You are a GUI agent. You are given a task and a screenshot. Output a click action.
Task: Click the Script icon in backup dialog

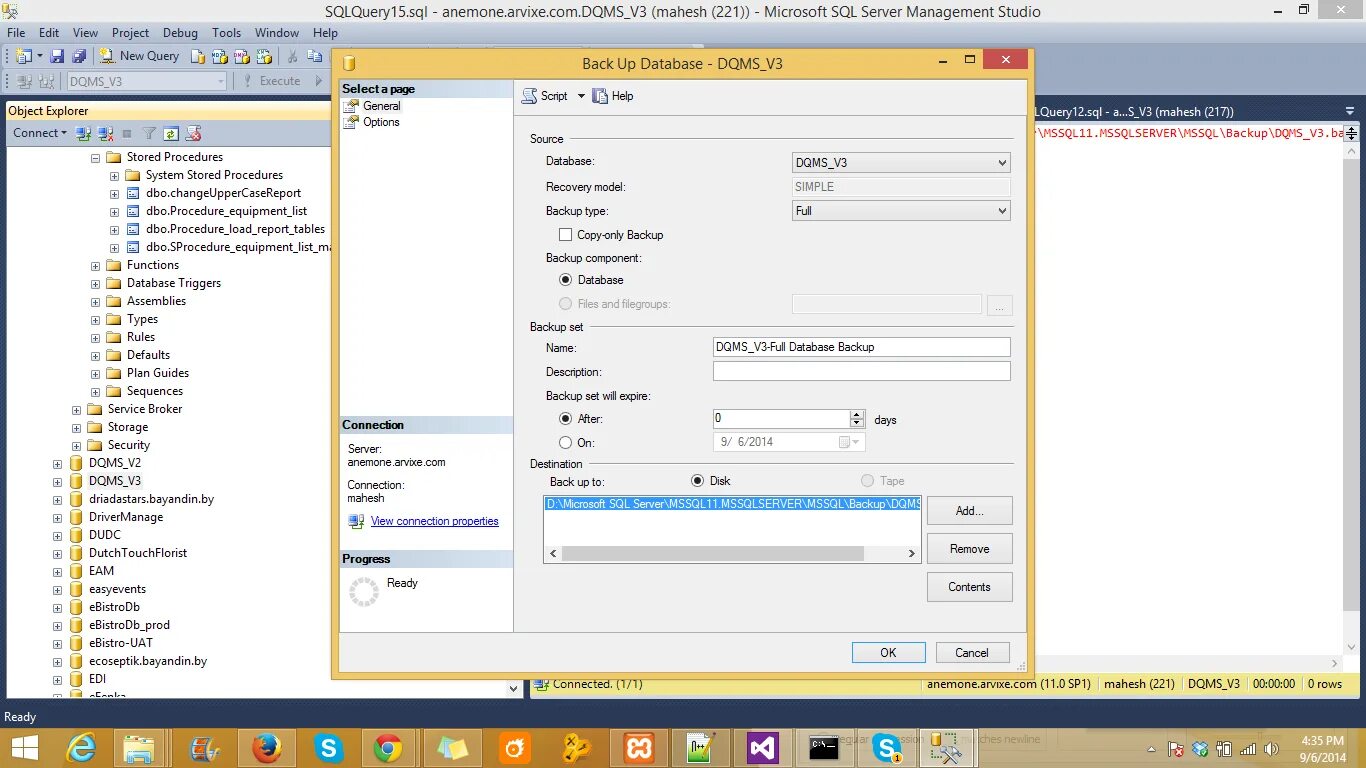point(529,96)
